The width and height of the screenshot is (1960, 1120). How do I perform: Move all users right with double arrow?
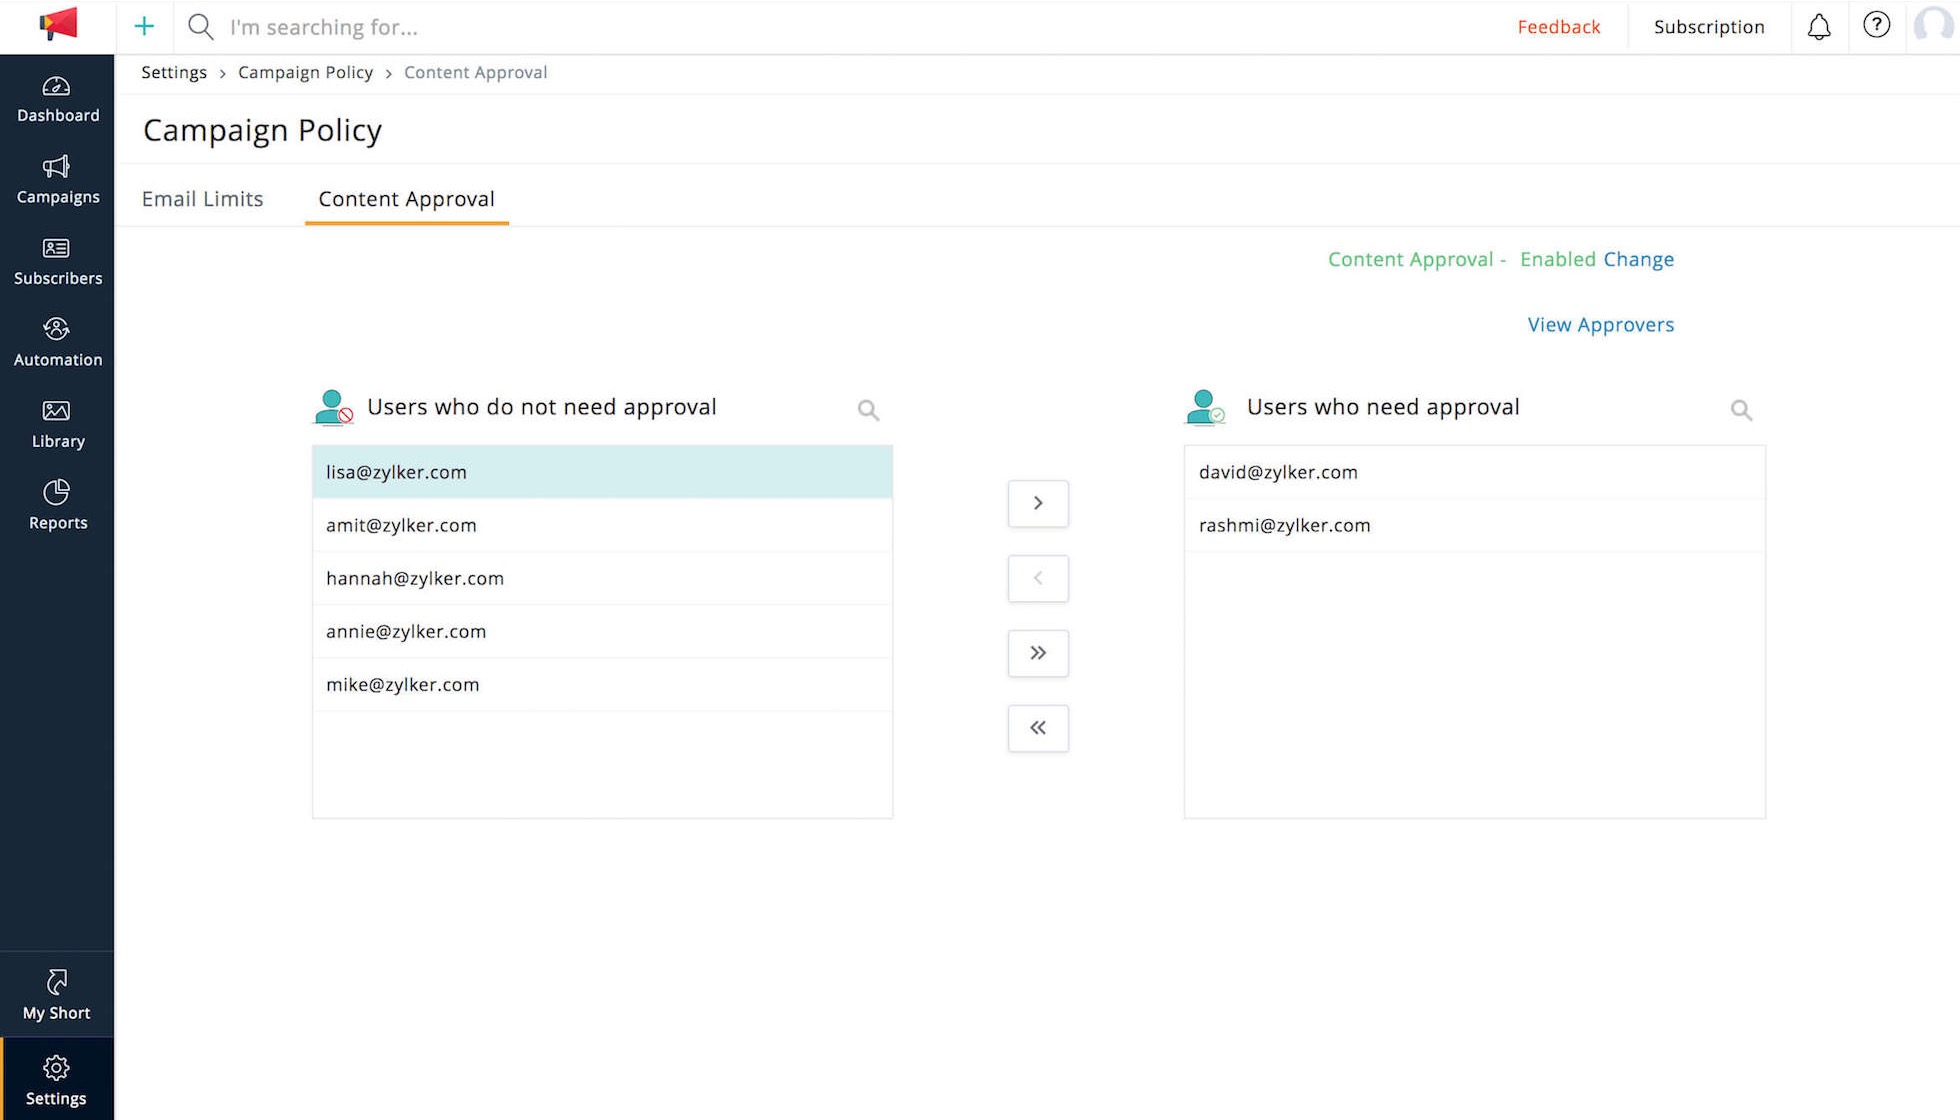tap(1038, 653)
